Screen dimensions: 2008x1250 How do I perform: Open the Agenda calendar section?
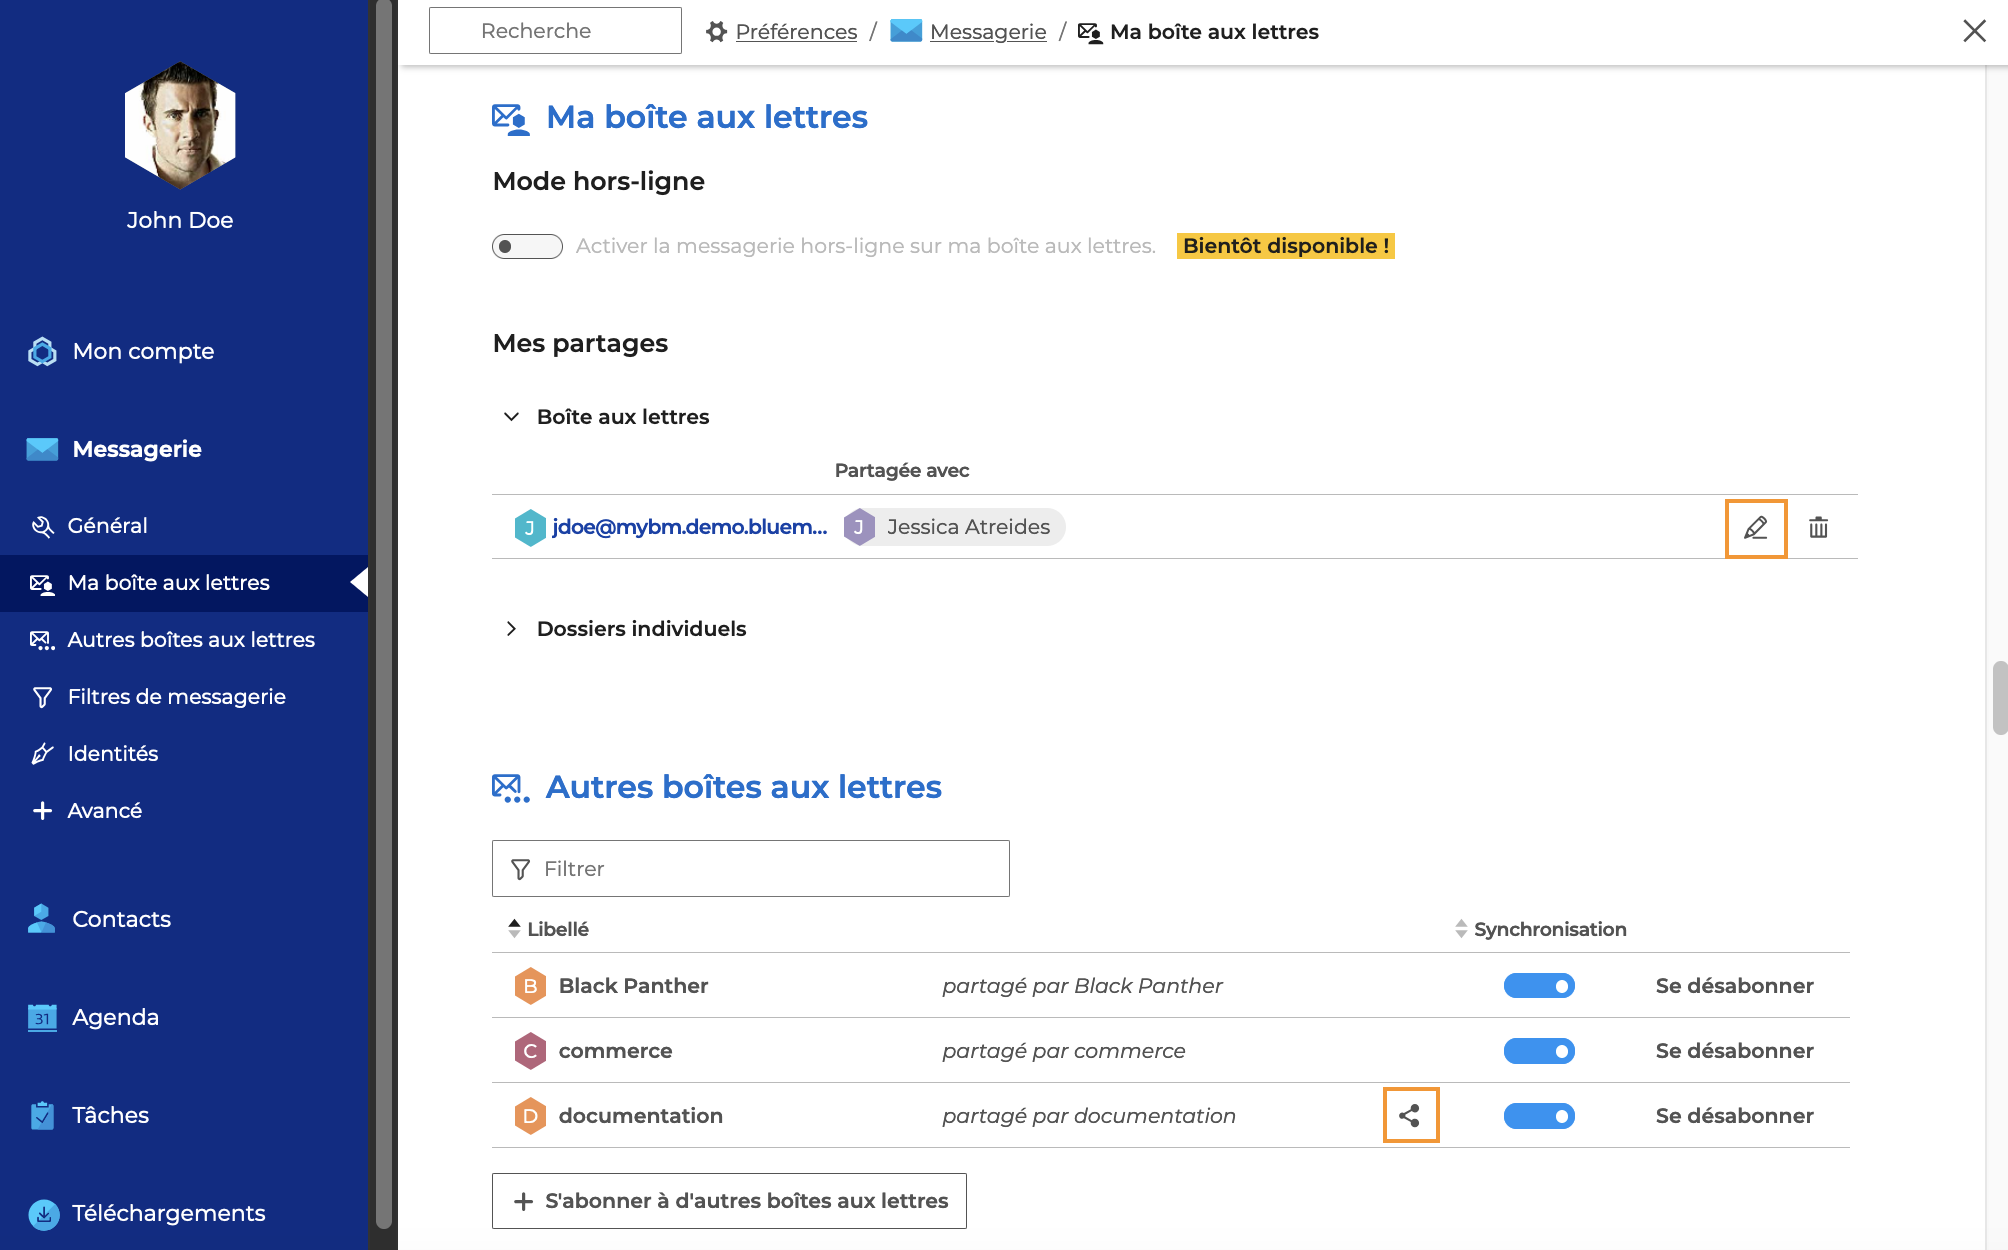click(x=115, y=1017)
